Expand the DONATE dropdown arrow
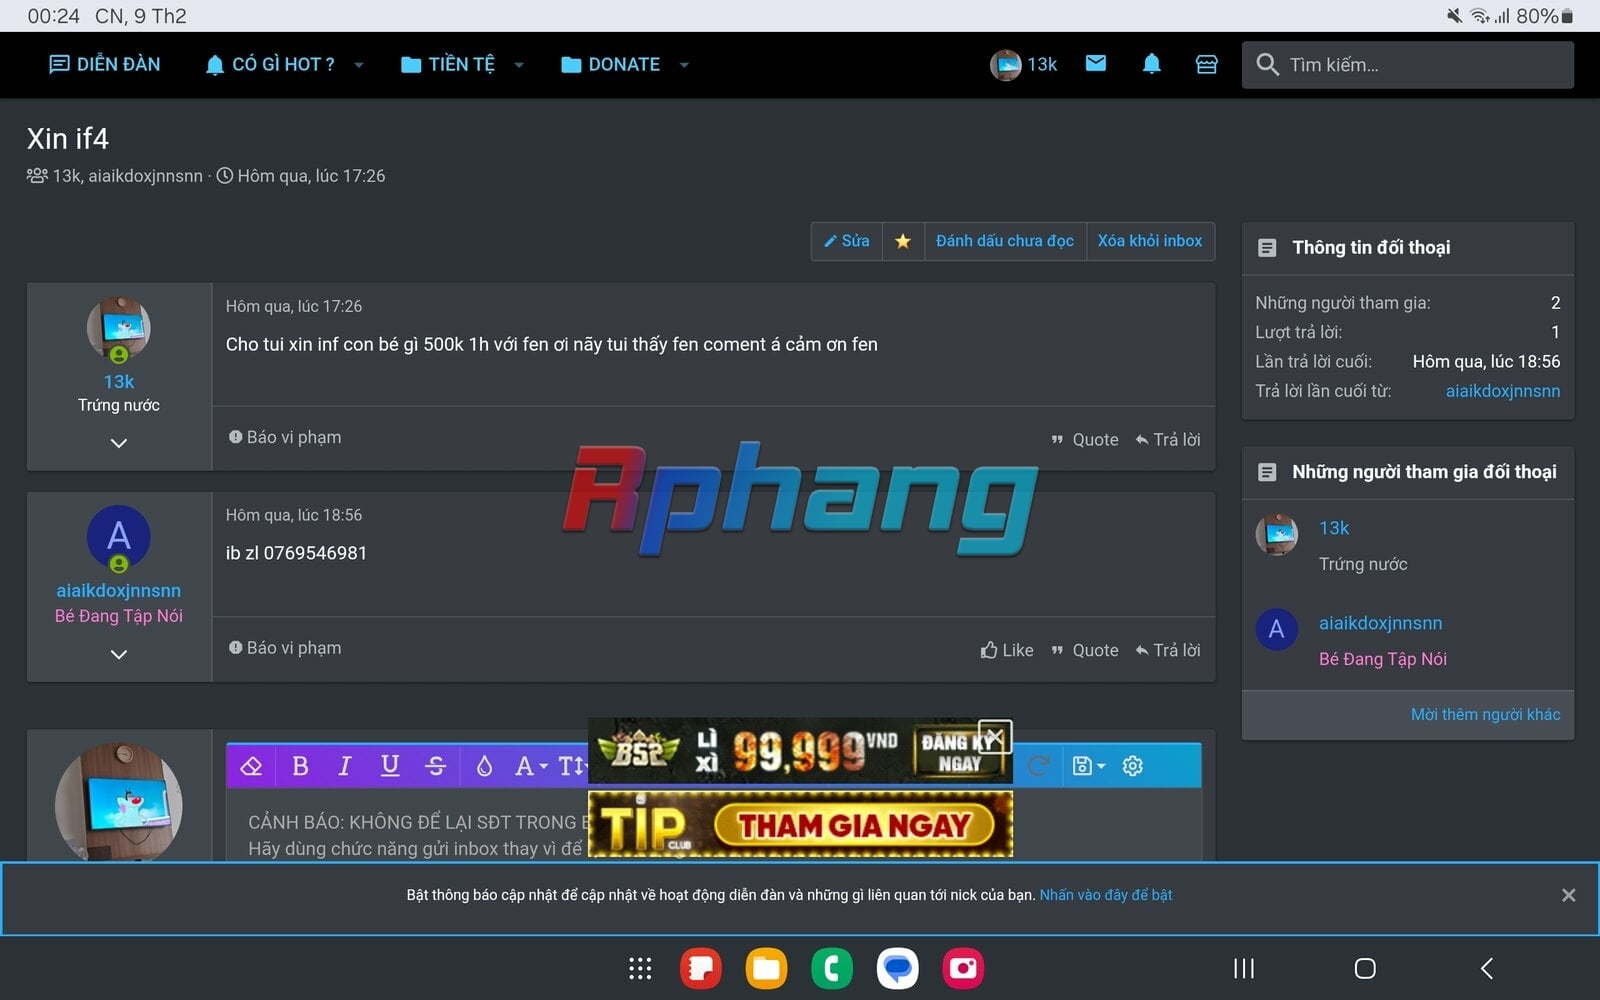 684,65
